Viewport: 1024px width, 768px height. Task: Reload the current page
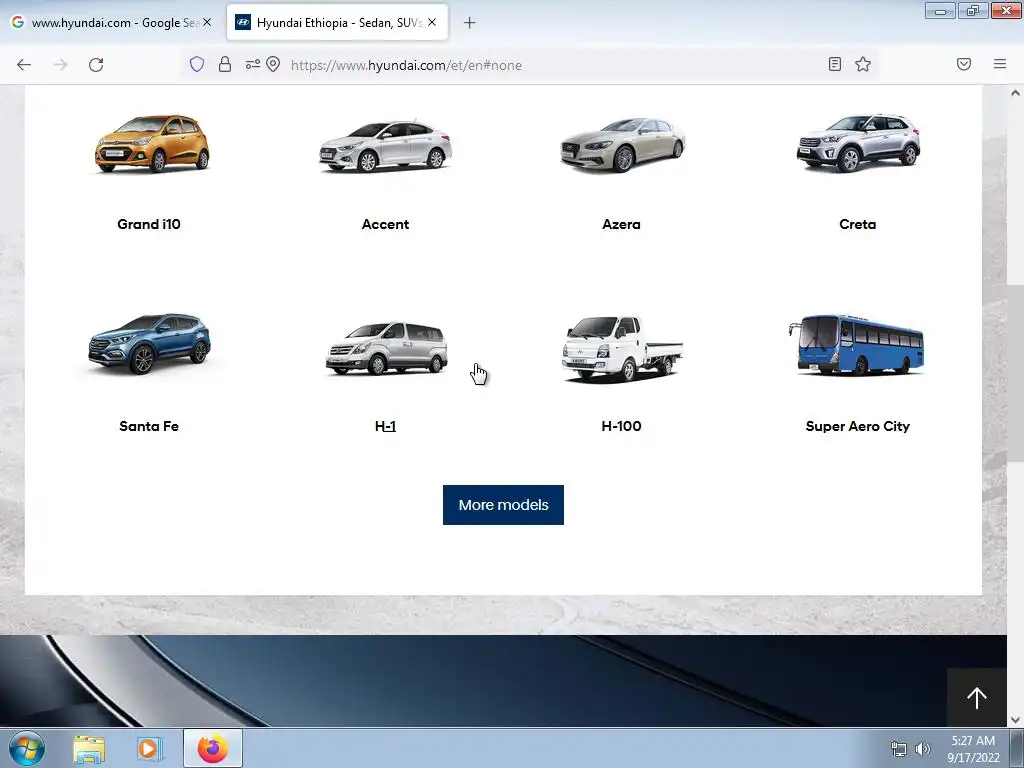(x=96, y=65)
